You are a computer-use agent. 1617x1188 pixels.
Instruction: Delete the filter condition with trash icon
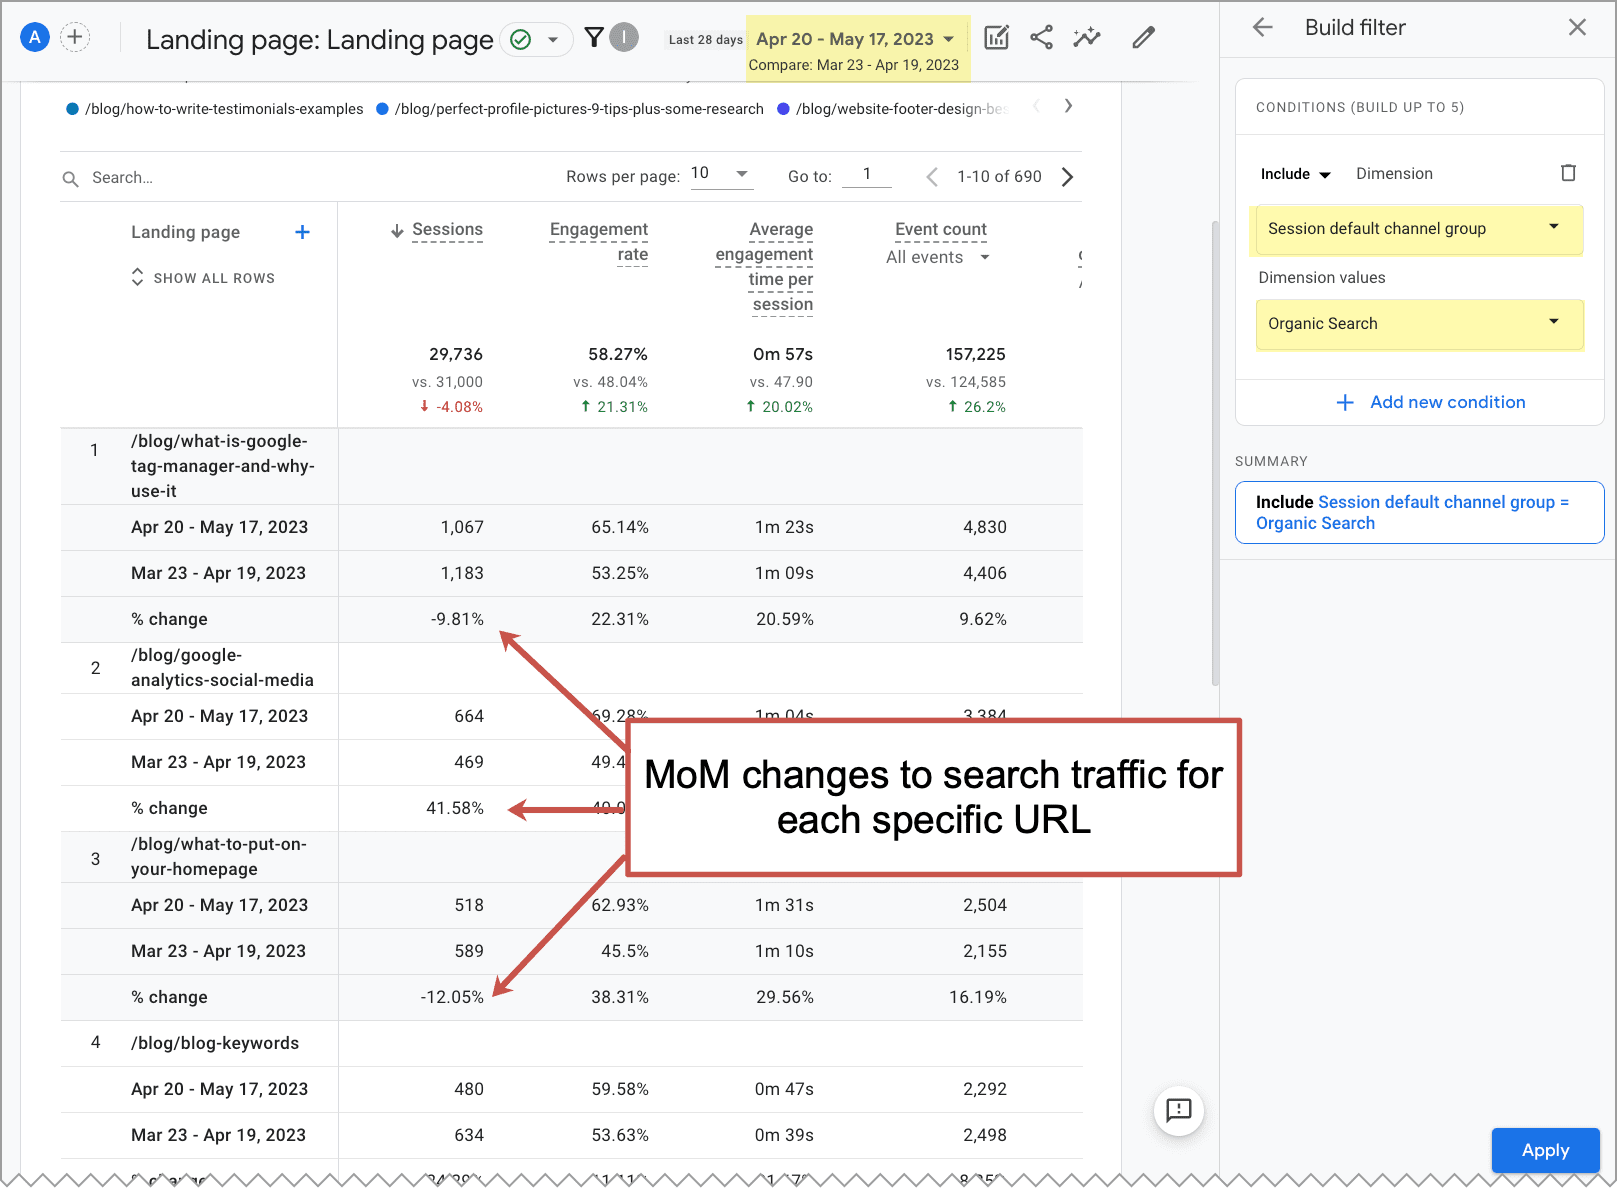[x=1568, y=173]
